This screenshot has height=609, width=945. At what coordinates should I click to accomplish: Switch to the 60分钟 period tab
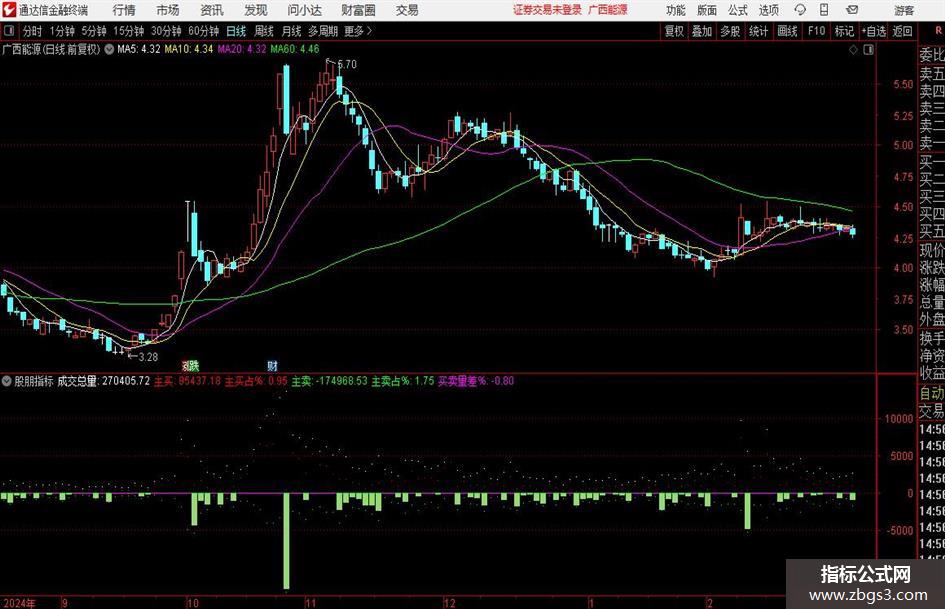click(203, 31)
